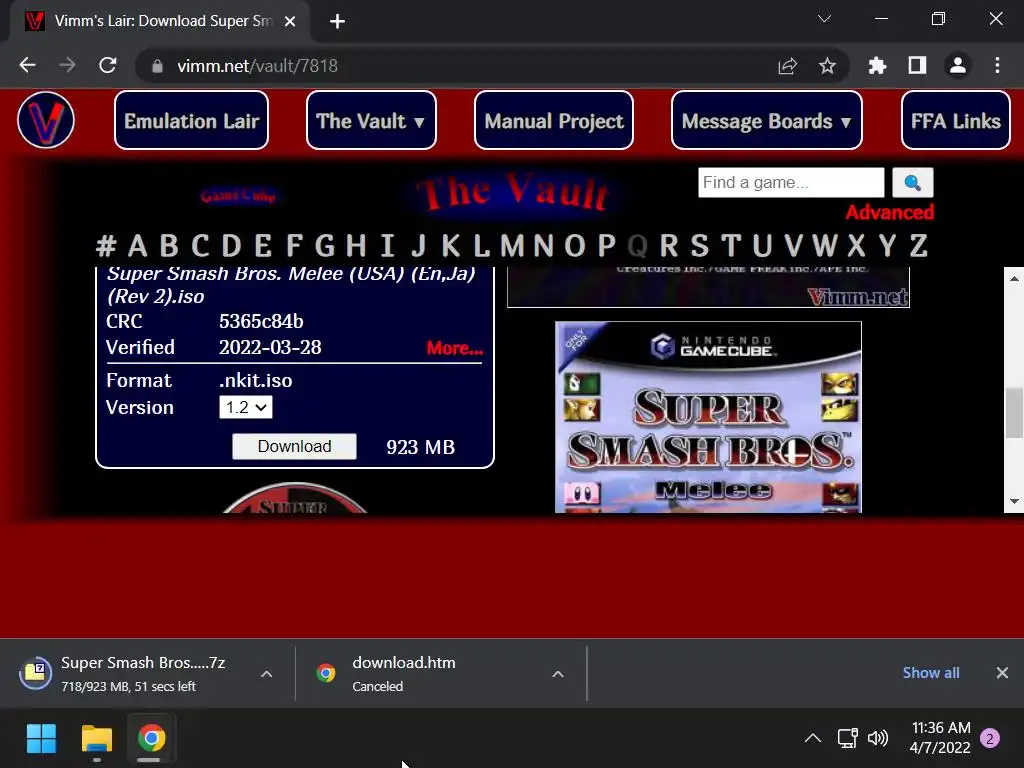Go back to the previous page
1024x768 pixels.
pos(27,65)
